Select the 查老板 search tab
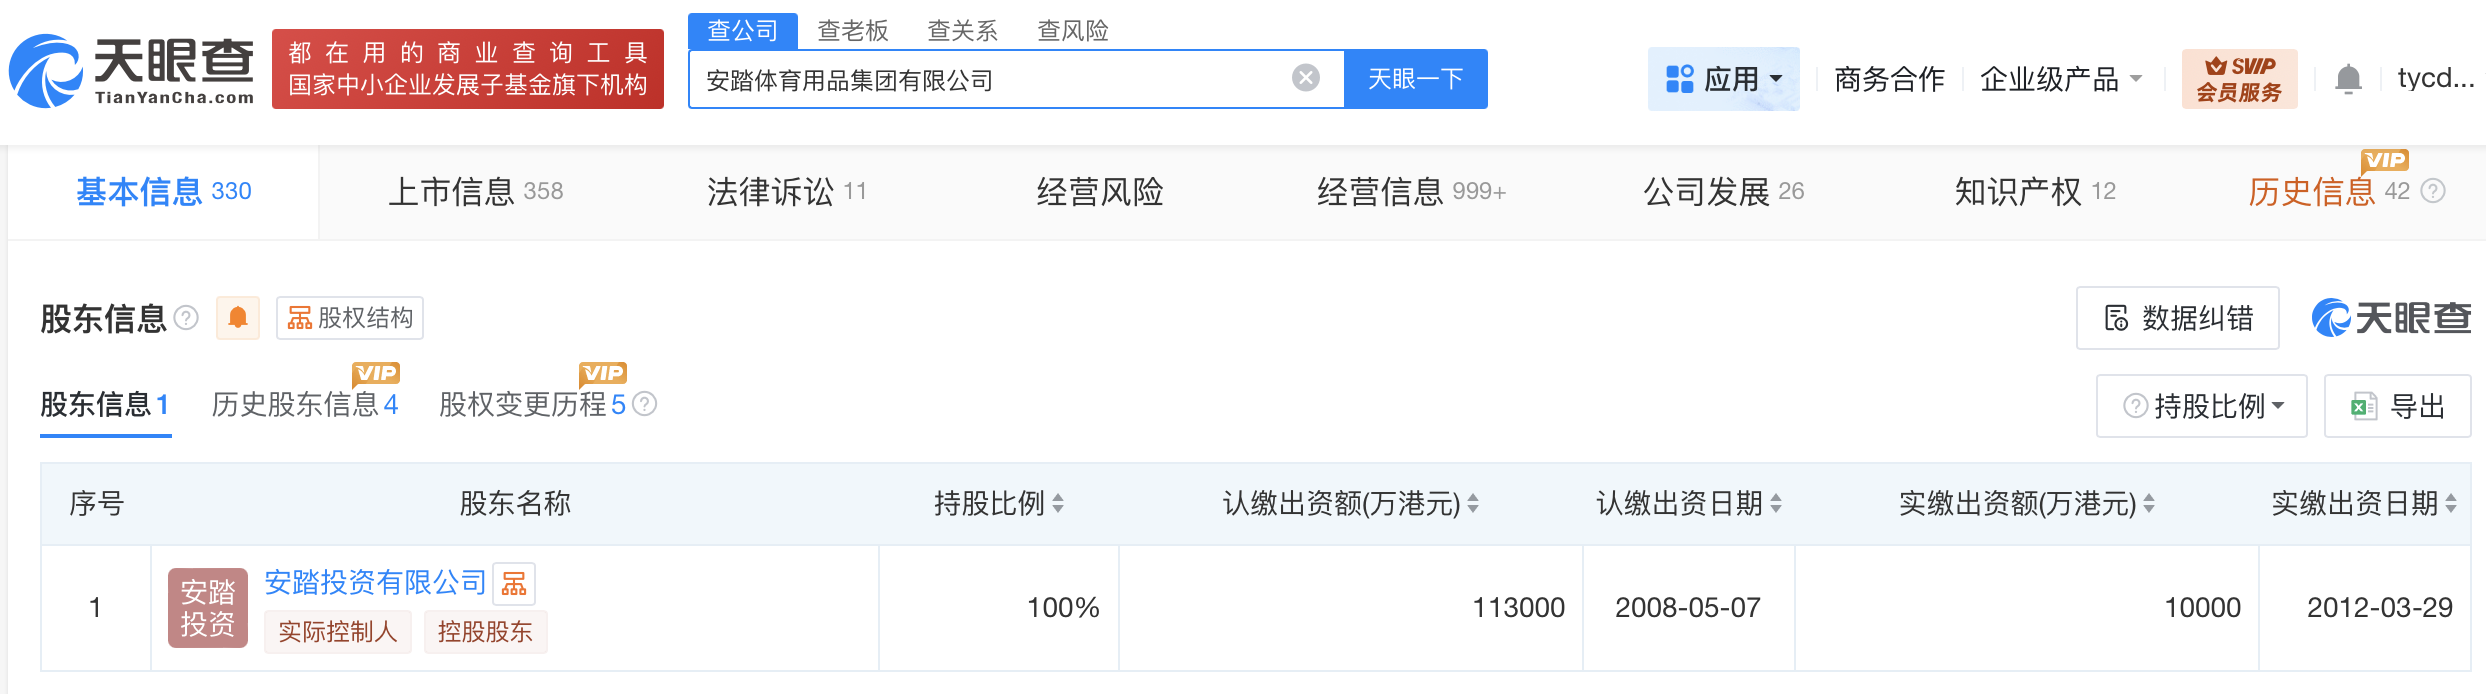The height and width of the screenshot is (694, 2486). click(852, 31)
